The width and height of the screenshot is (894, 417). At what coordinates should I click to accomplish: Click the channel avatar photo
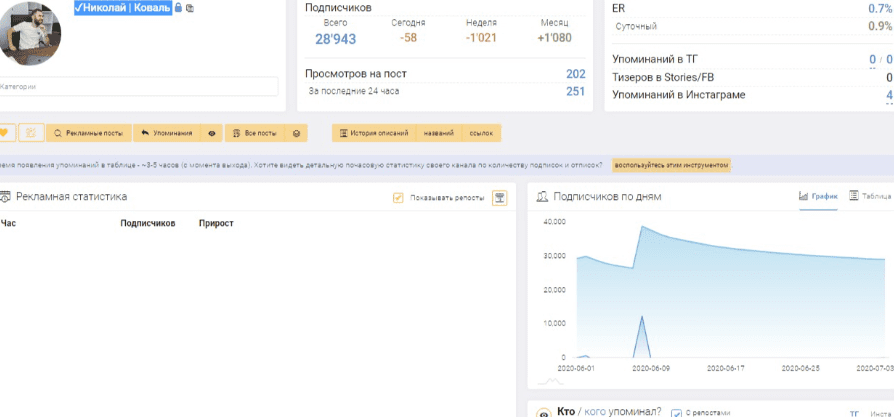[x=30, y=33]
